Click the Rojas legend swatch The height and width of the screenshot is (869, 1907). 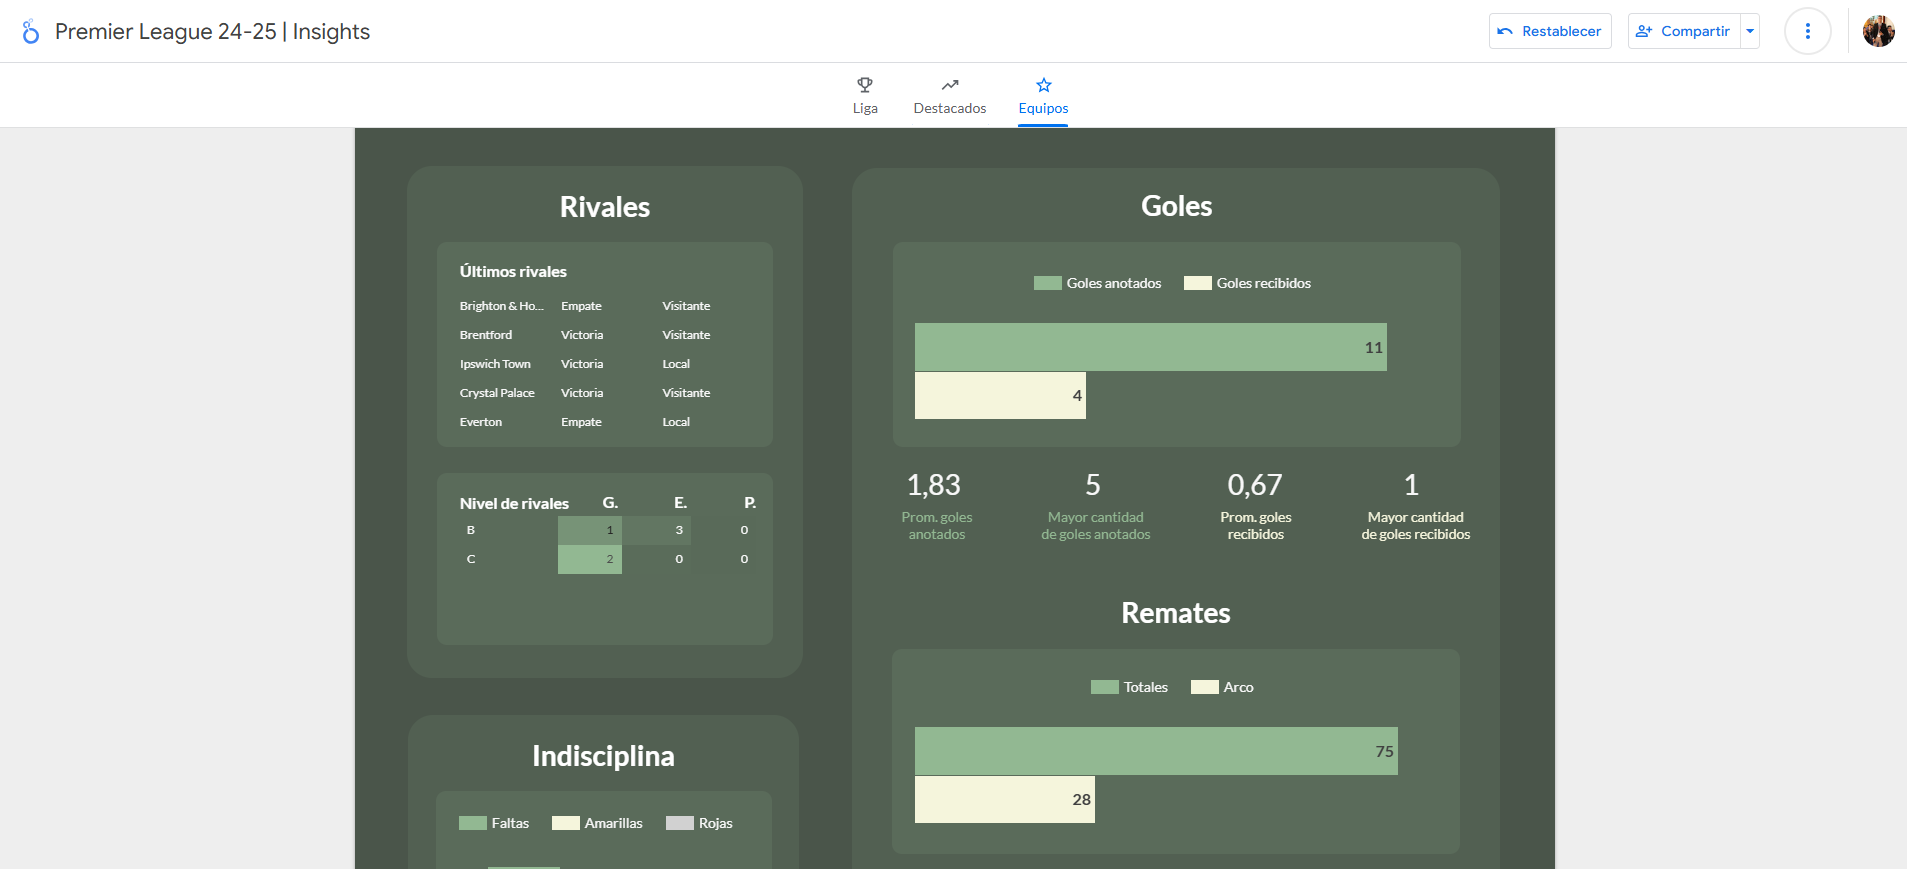[x=679, y=823]
